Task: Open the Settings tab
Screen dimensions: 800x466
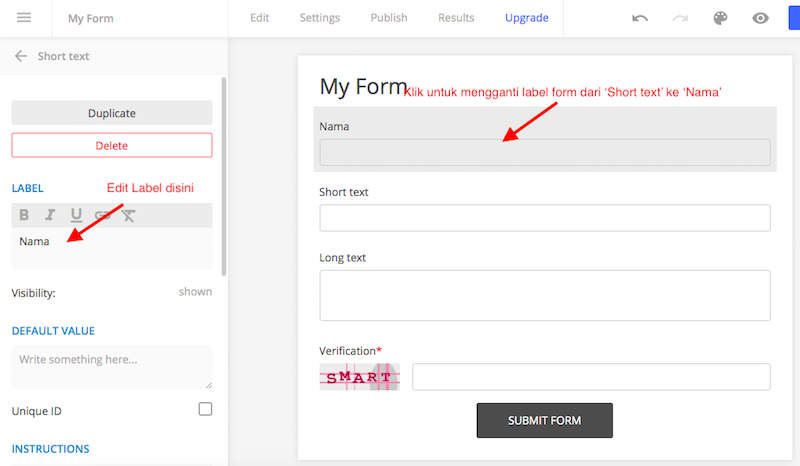Action: coord(319,18)
